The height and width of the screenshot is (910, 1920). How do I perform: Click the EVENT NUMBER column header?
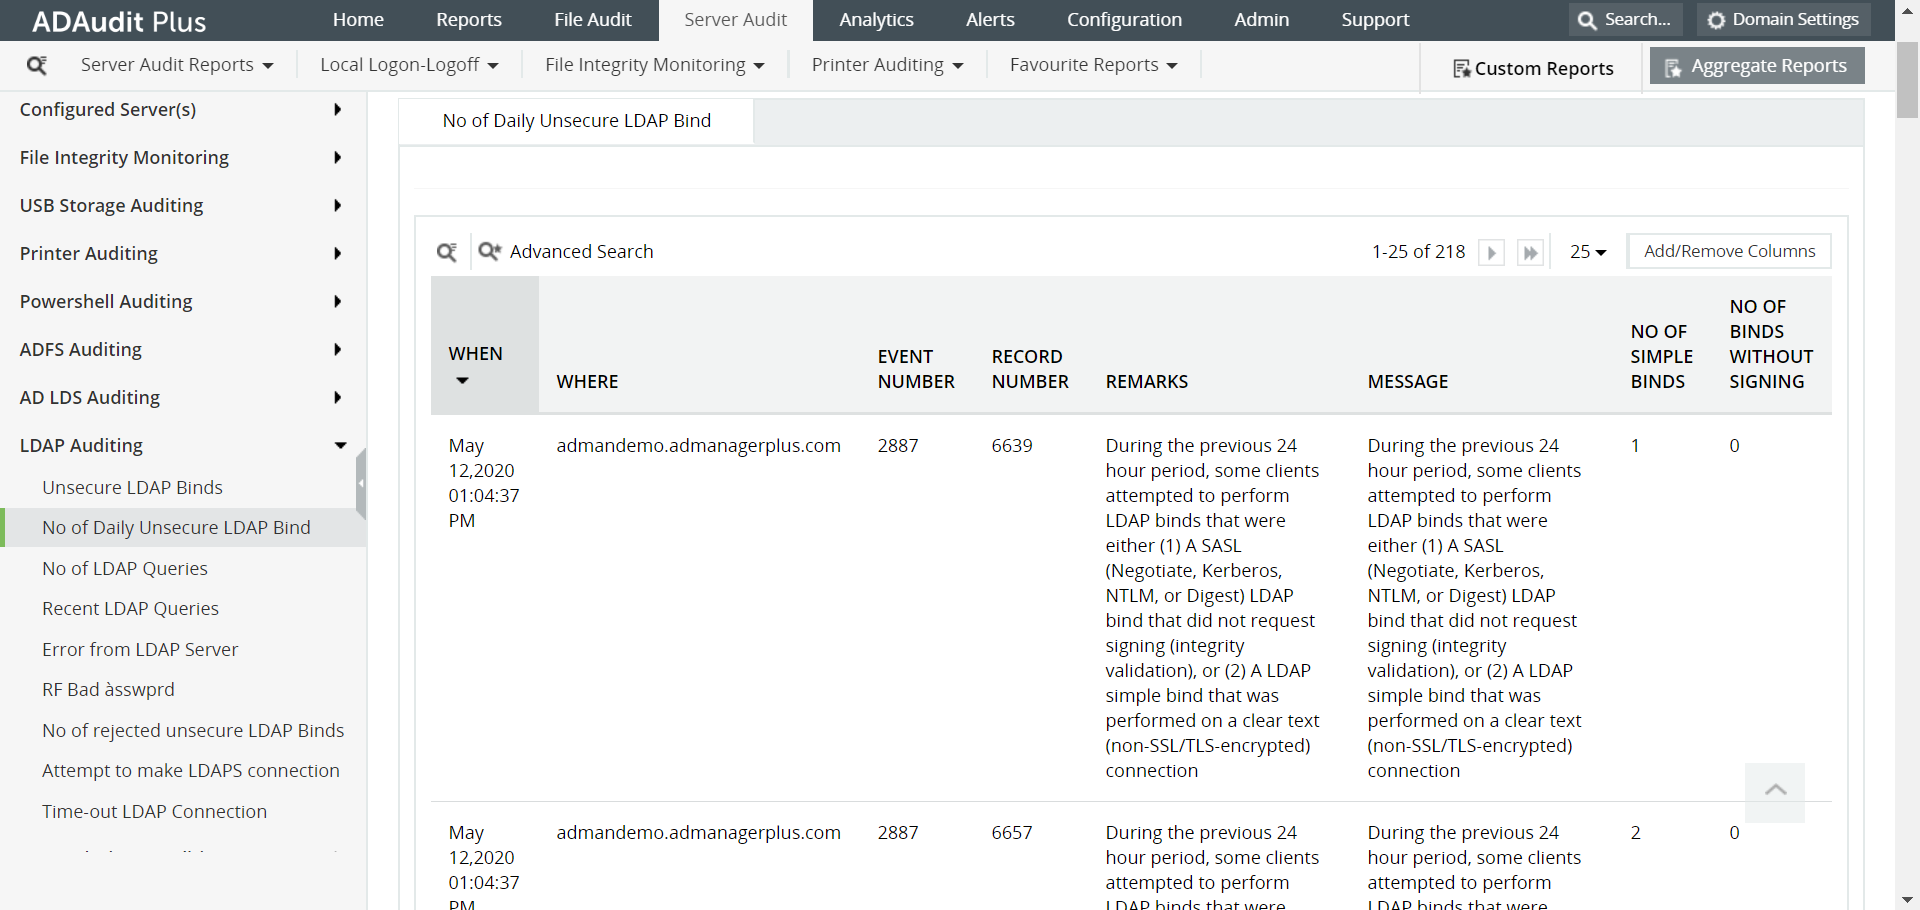[x=916, y=369]
